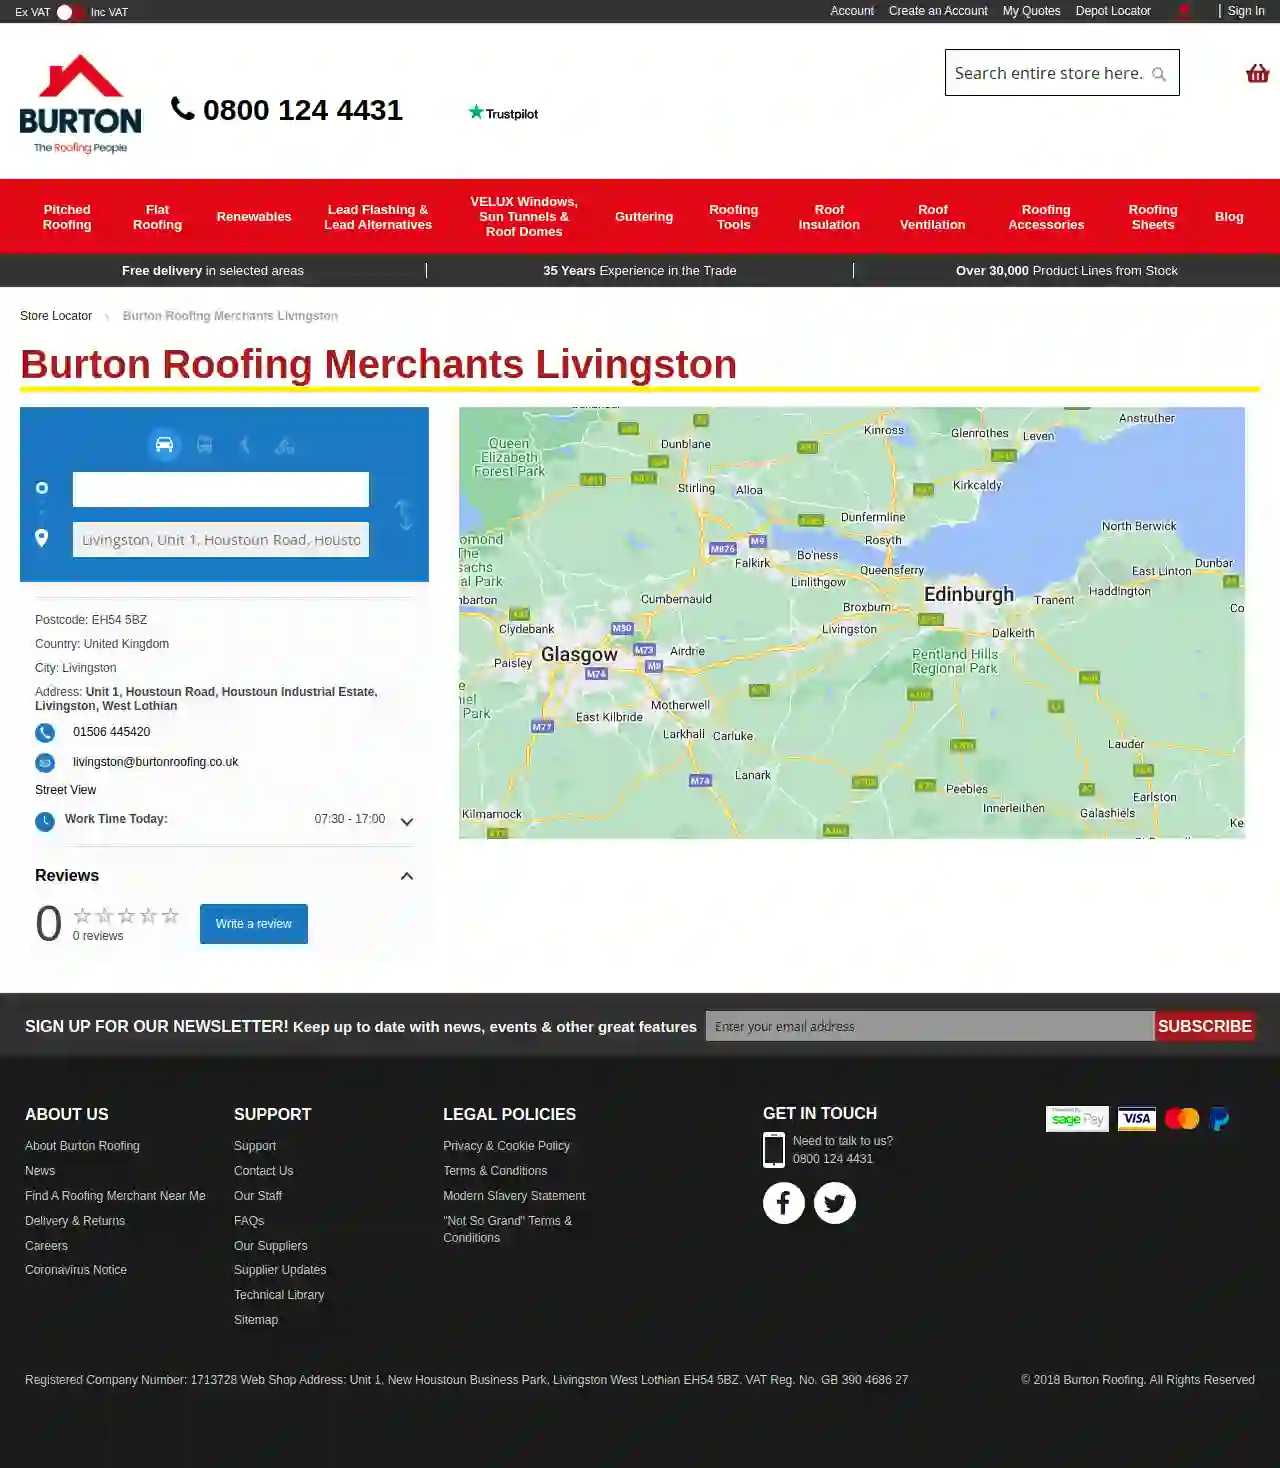Select walking travel mode icon
This screenshot has width=1280, height=1468.
[245, 445]
